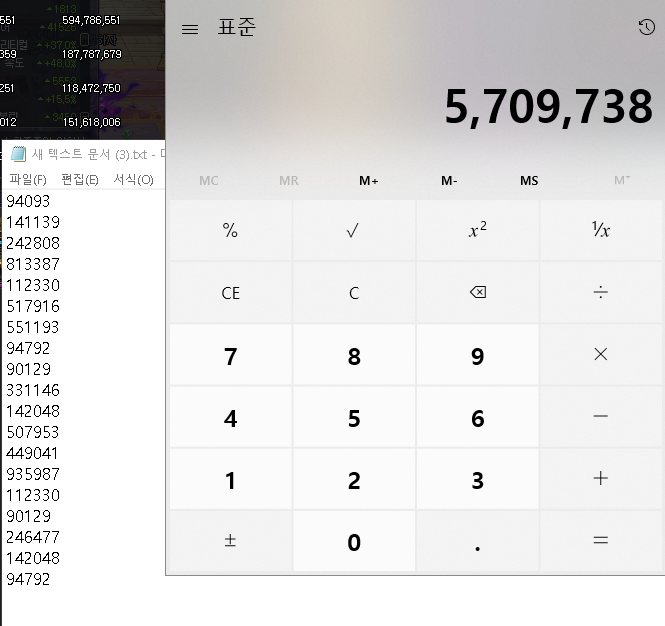The image size is (665, 626).
Task: Click the reciprocal 1/x key
Action: [x=601, y=230]
